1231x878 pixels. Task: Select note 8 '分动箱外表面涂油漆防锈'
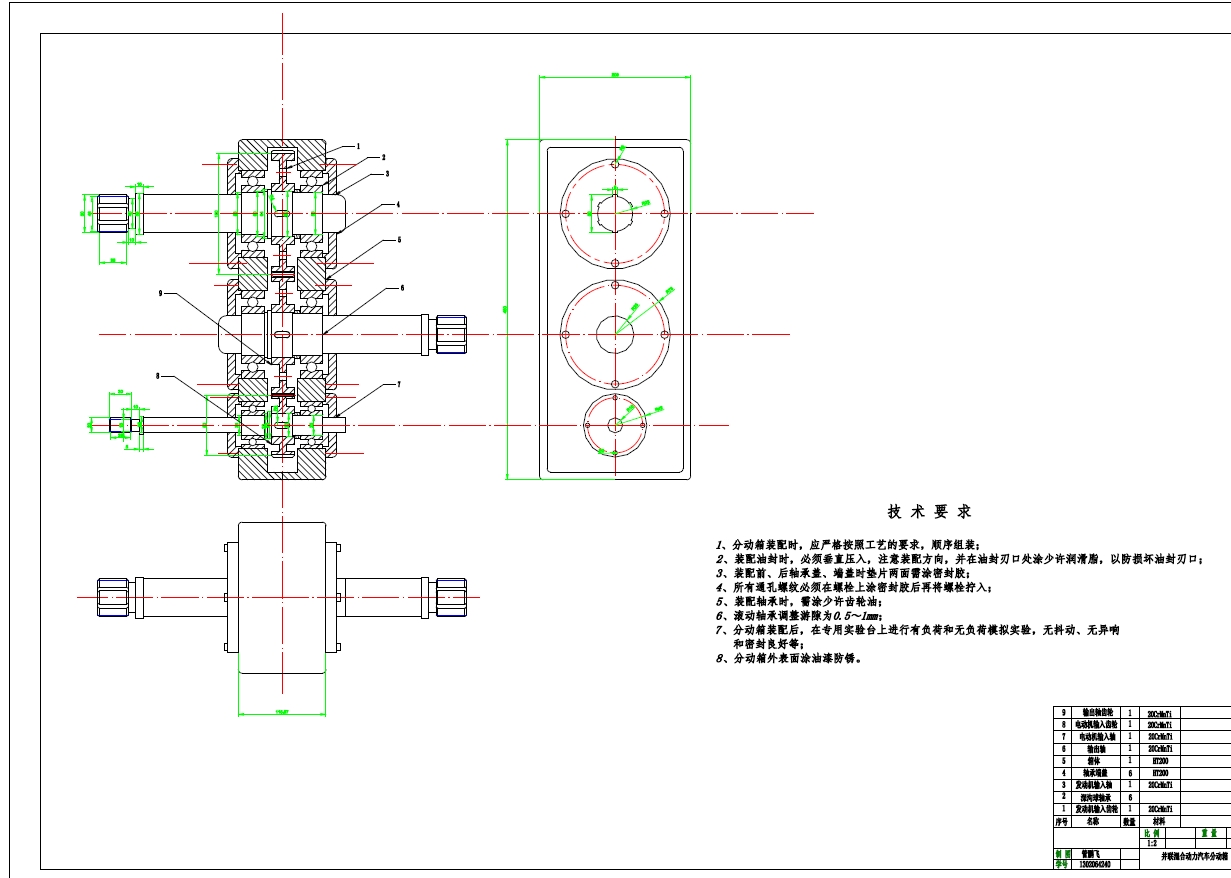788,659
